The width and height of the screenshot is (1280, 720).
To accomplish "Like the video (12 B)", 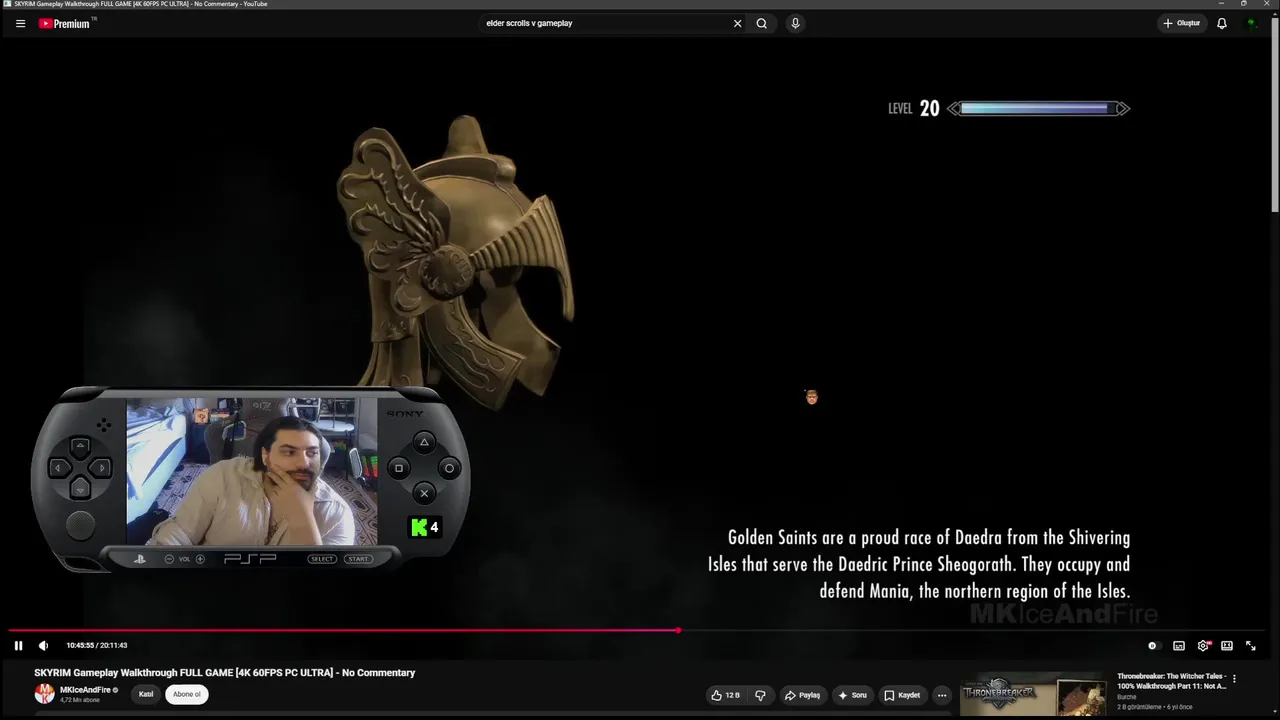I will point(726,695).
